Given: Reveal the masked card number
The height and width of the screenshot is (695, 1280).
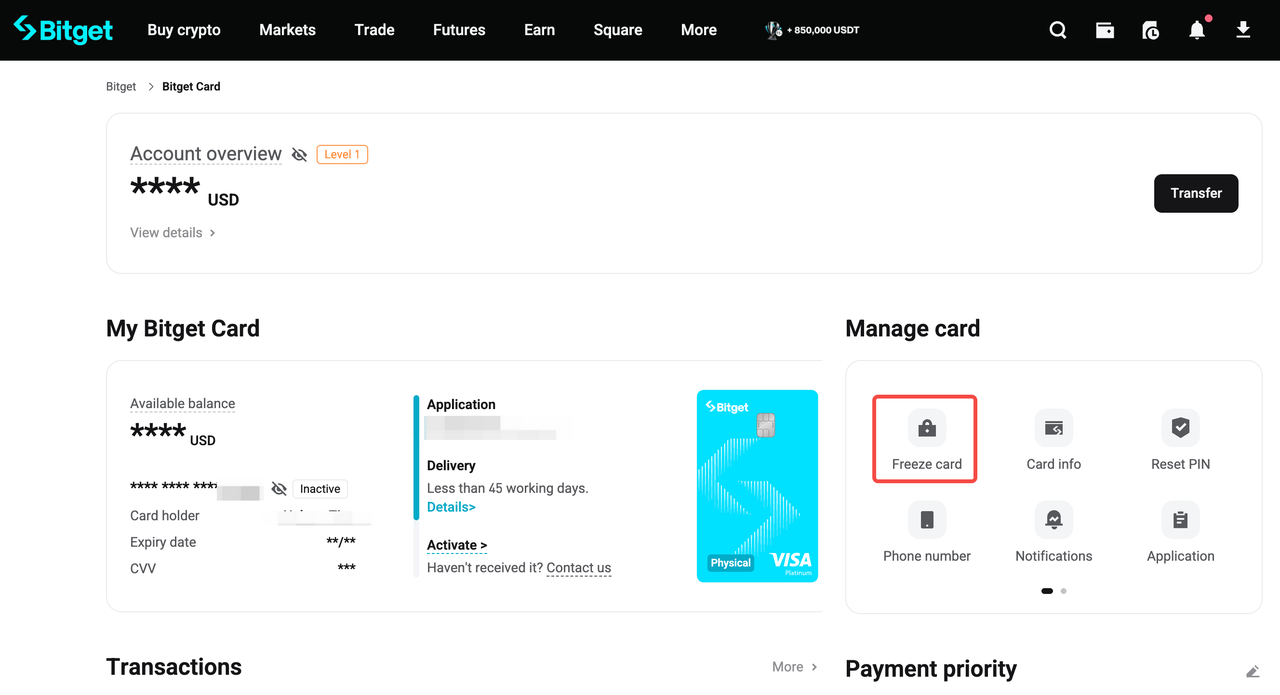Looking at the screenshot, I should coord(279,488).
